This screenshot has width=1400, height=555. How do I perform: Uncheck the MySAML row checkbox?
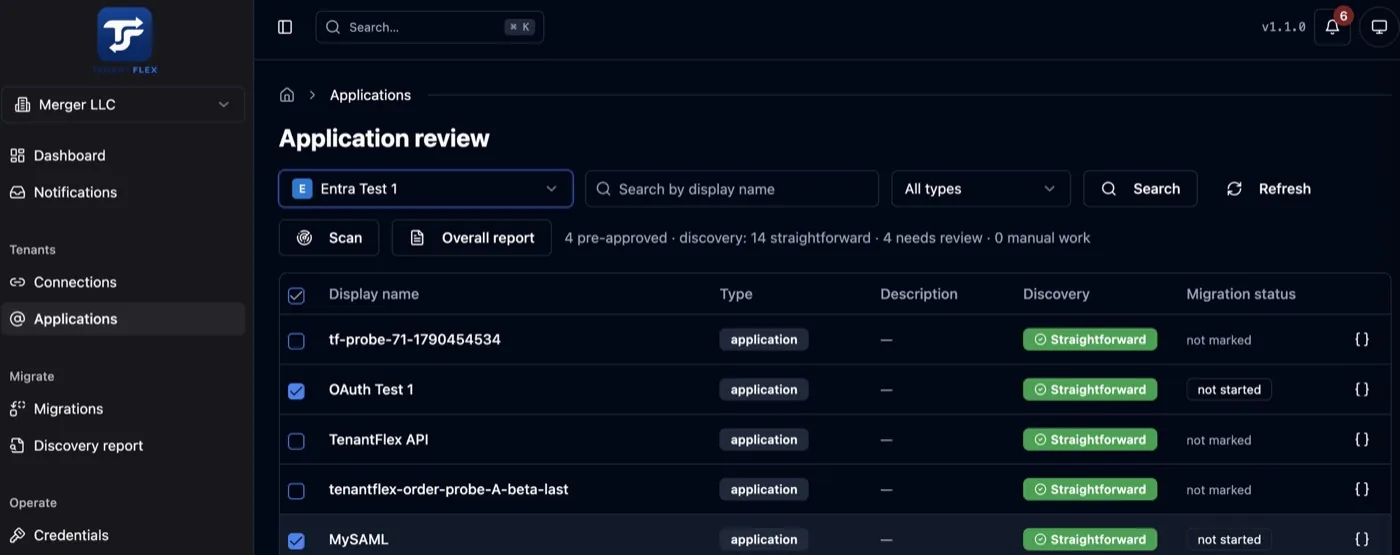coord(296,541)
